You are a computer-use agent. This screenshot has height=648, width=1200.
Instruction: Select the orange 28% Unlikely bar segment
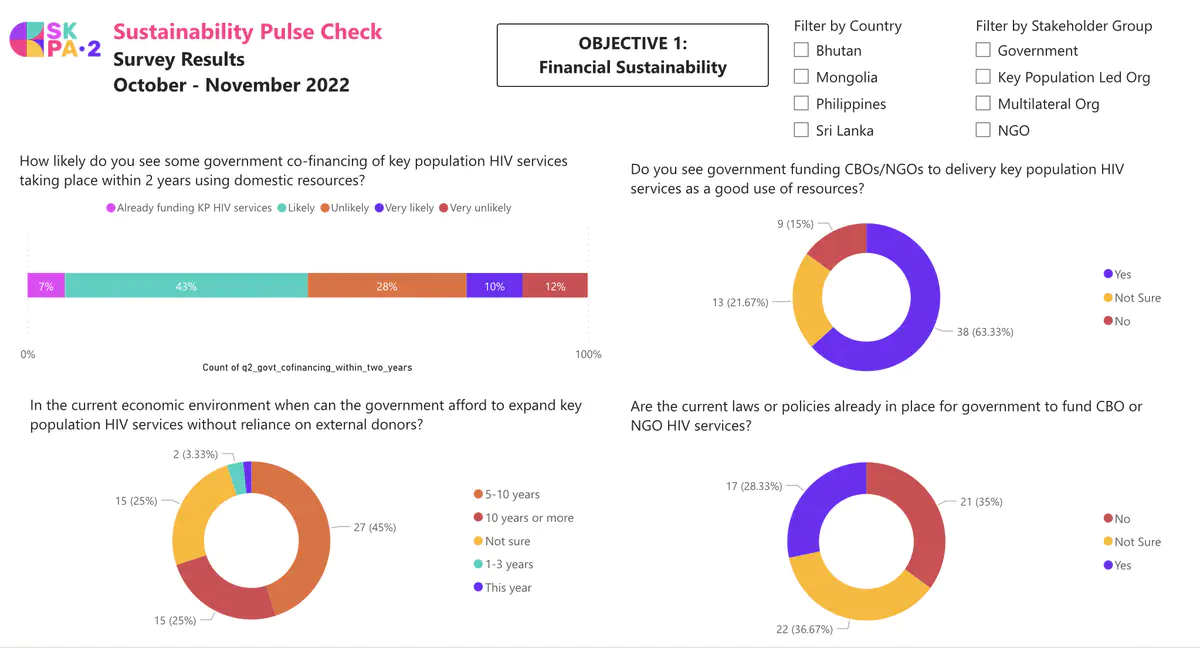pyautogui.click(x=387, y=286)
